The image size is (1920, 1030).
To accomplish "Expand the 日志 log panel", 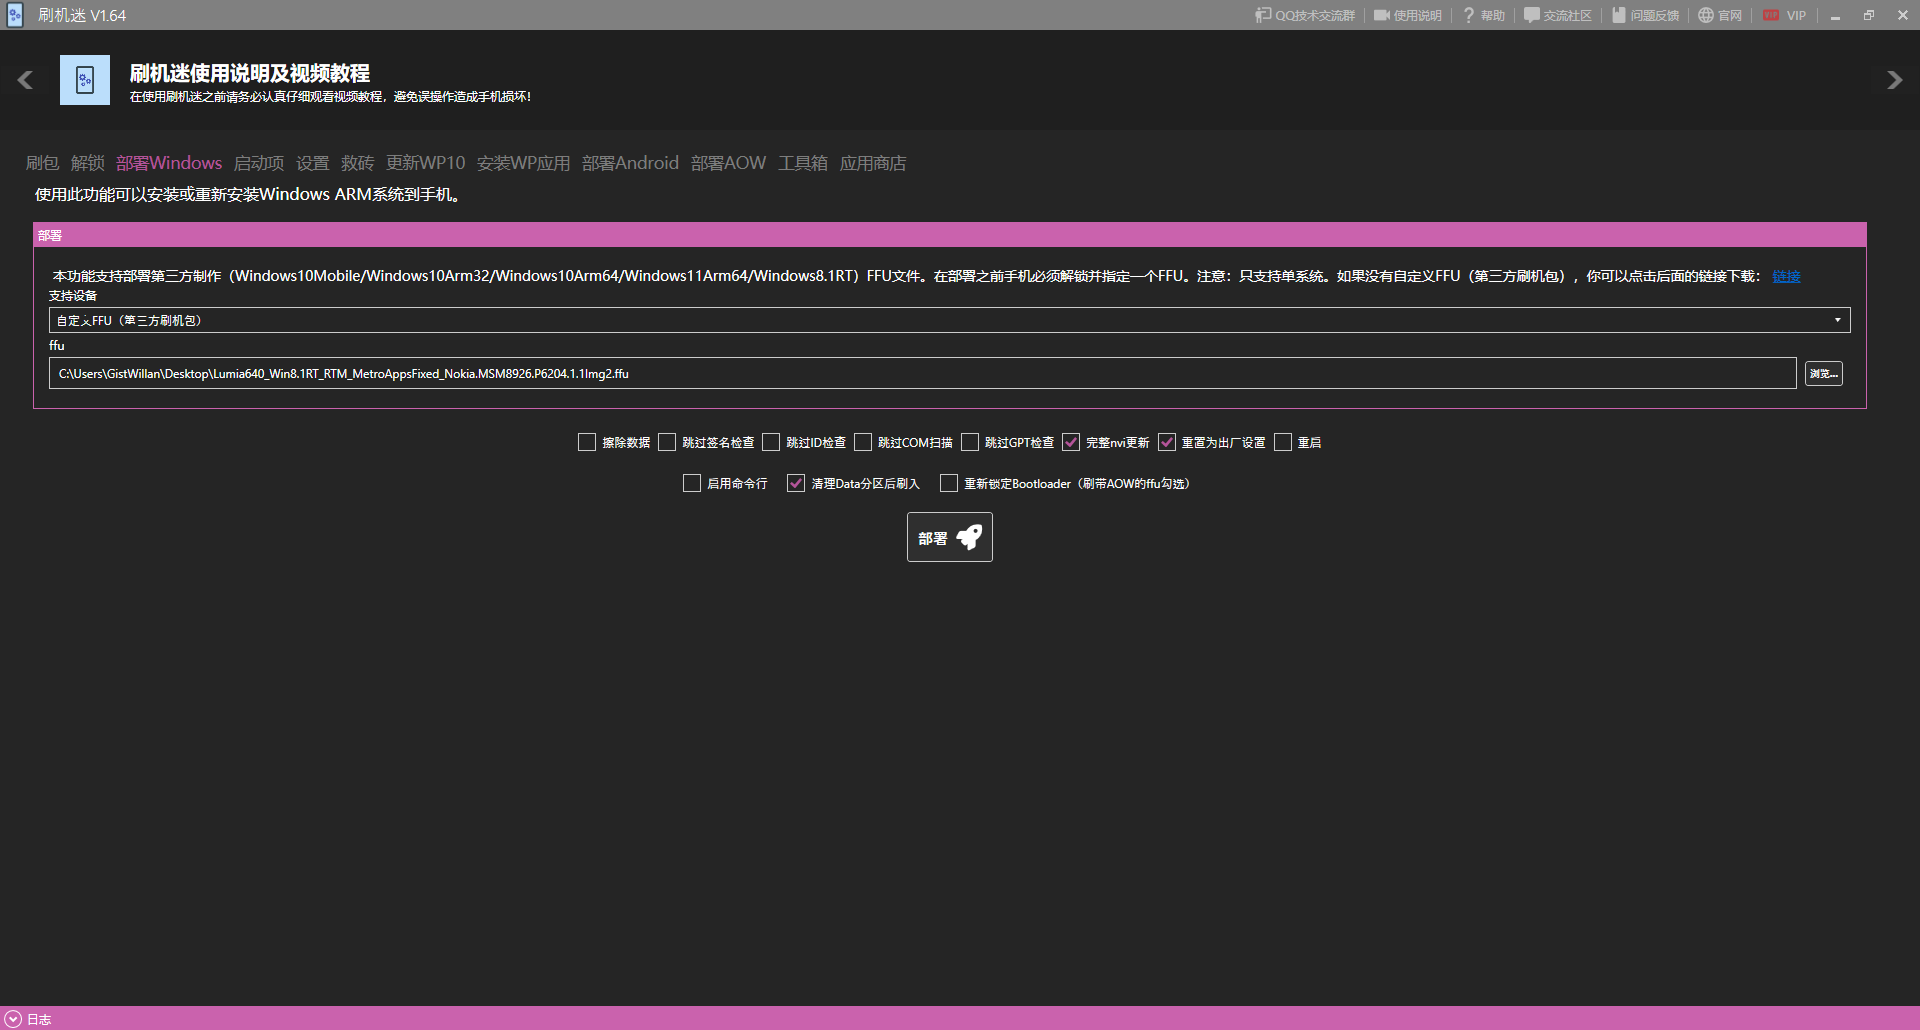I will pos(13,1019).
